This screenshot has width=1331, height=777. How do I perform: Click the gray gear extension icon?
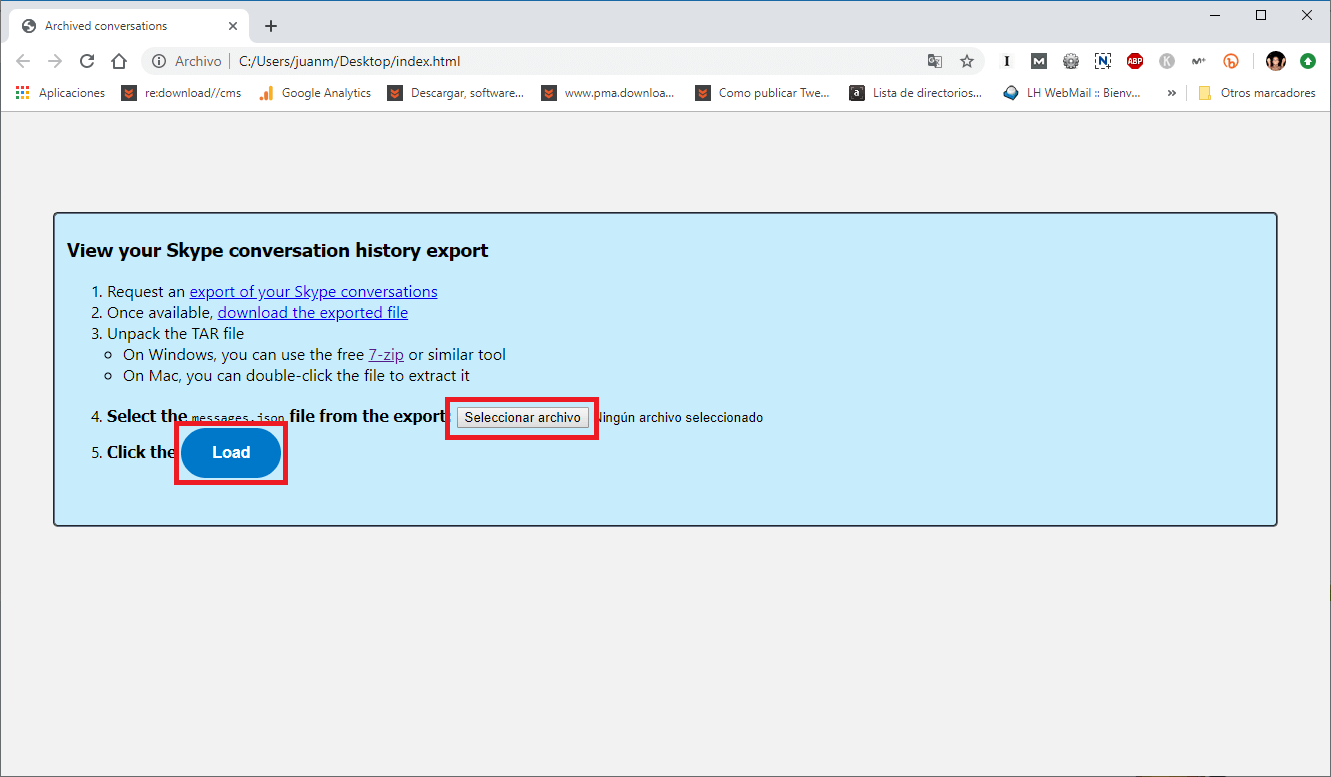pos(1071,61)
